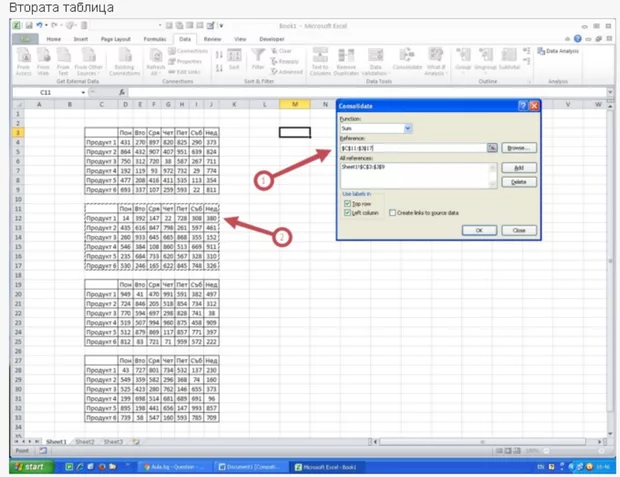Click the Add button in Consolidate dialog
The image size is (620, 477).
(x=519, y=168)
